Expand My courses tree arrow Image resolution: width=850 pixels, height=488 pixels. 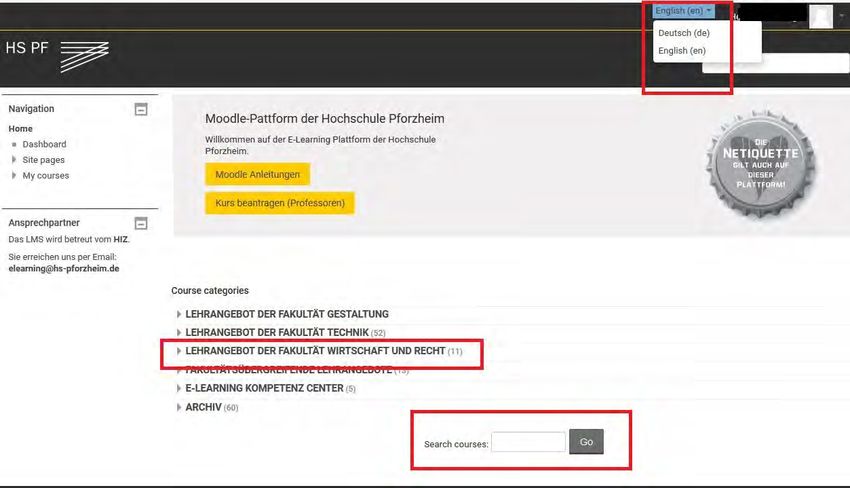tap(14, 176)
